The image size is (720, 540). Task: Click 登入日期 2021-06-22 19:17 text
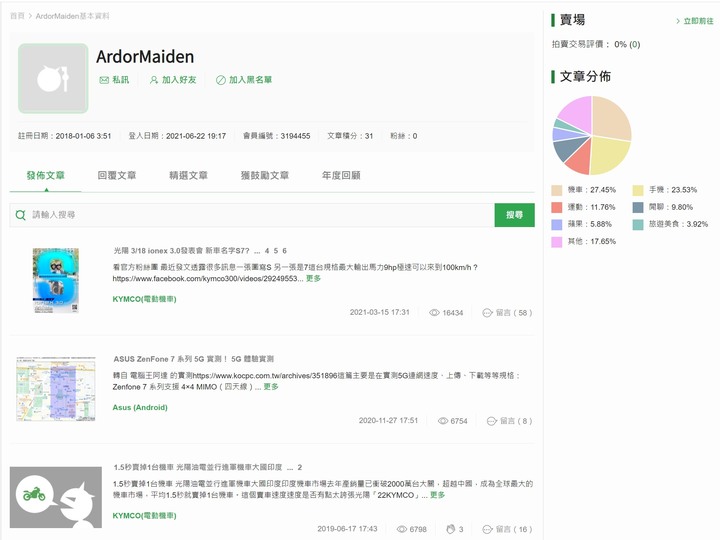pos(177,136)
